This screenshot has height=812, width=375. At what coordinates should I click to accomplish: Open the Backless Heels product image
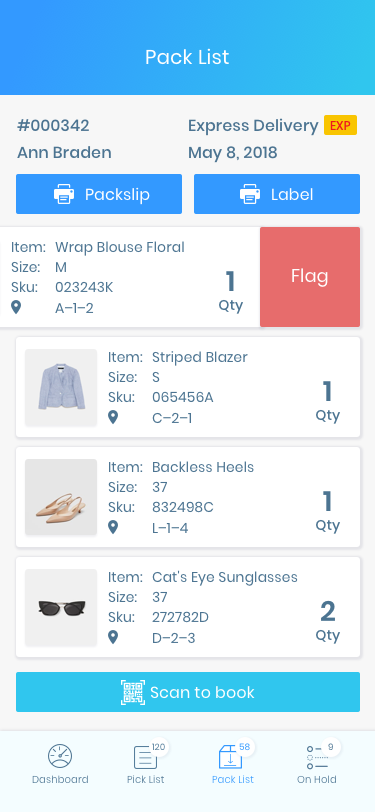click(x=61, y=497)
